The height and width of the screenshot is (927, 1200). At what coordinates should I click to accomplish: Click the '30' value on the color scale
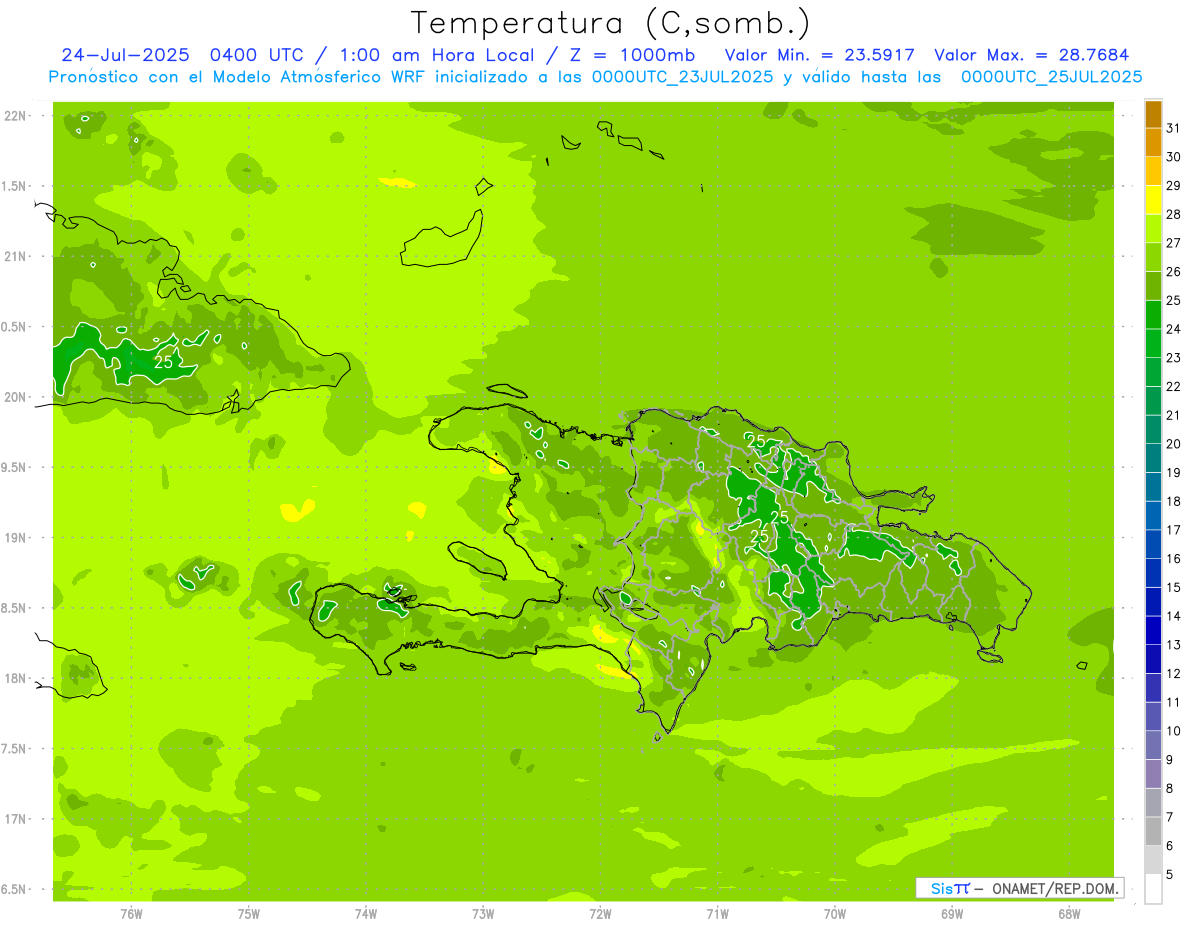(1174, 157)
